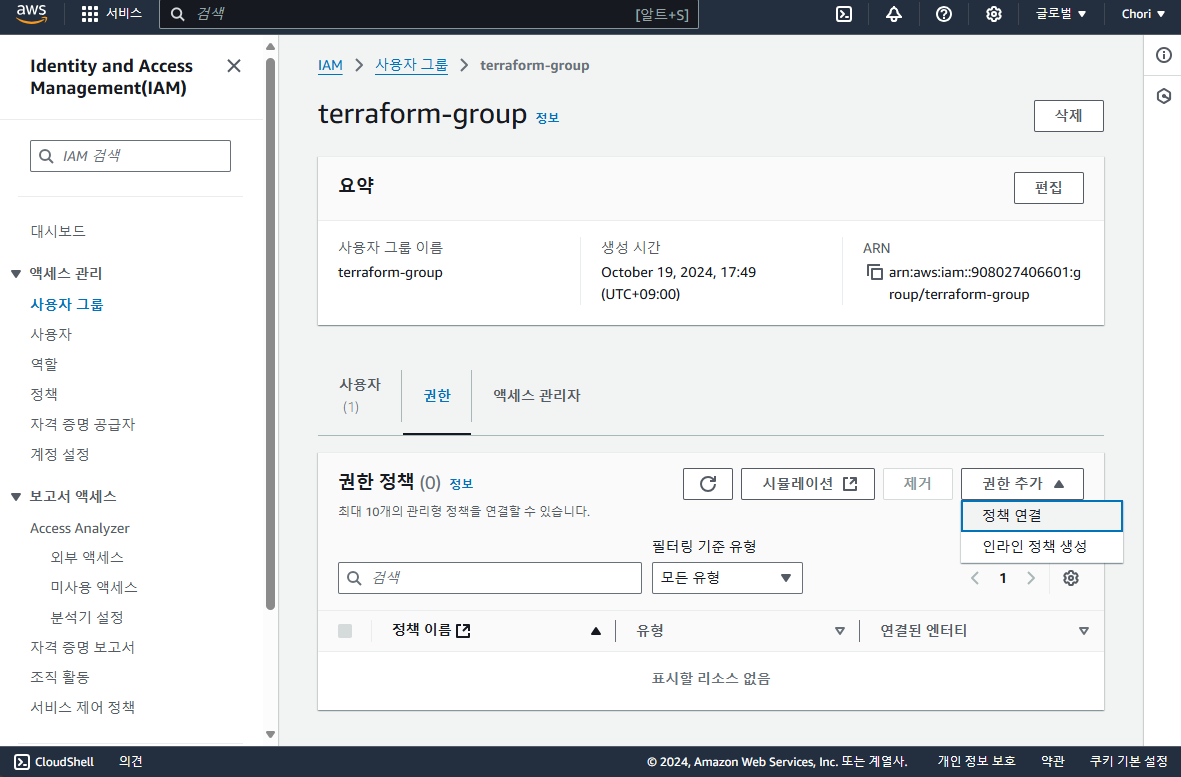Switch to the 액세스 관리자 tab
Screen dimensions: 1181x777
pyautogui.click(x=536, y=395)
